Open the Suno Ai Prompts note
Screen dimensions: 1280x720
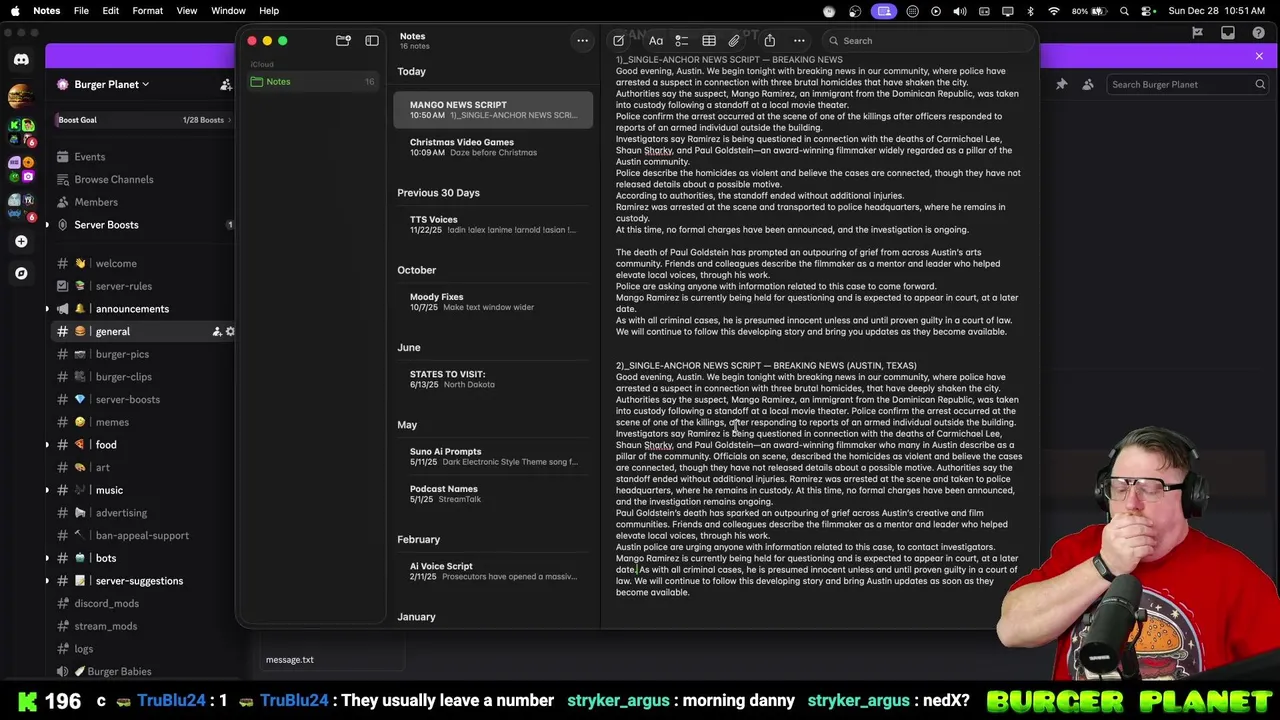[493, 456]
